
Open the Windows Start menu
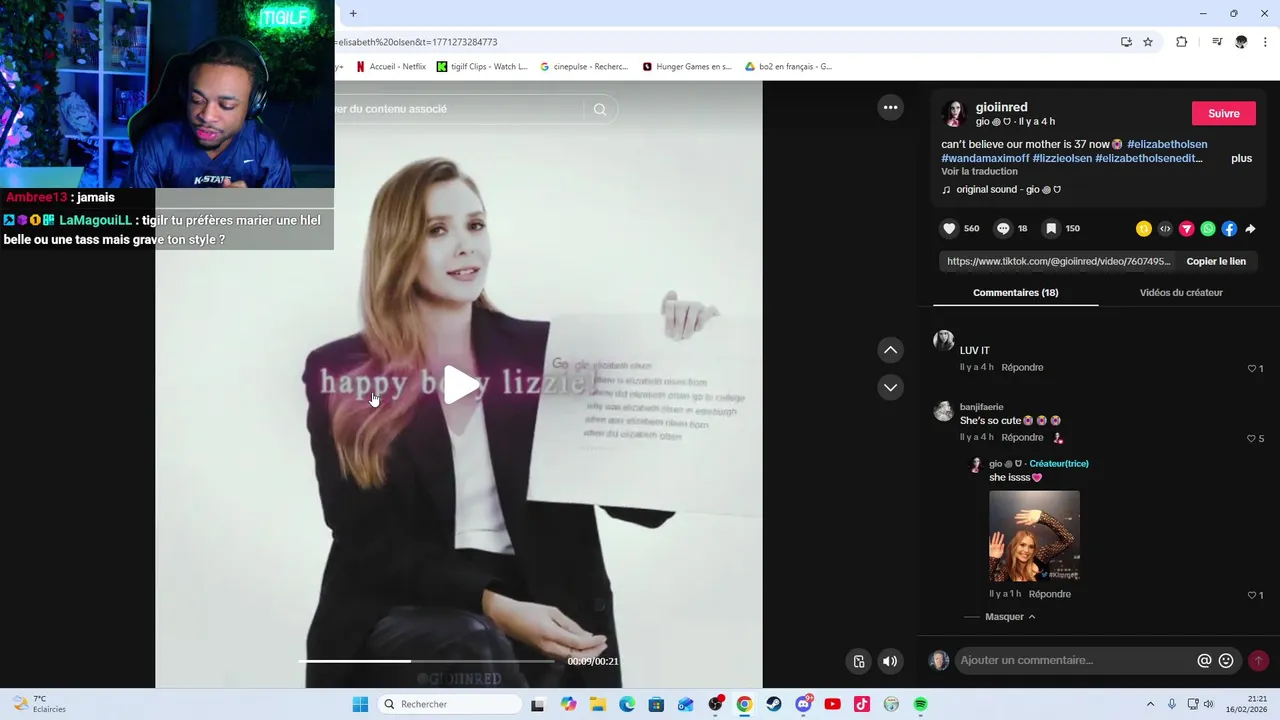click(360, 704)
